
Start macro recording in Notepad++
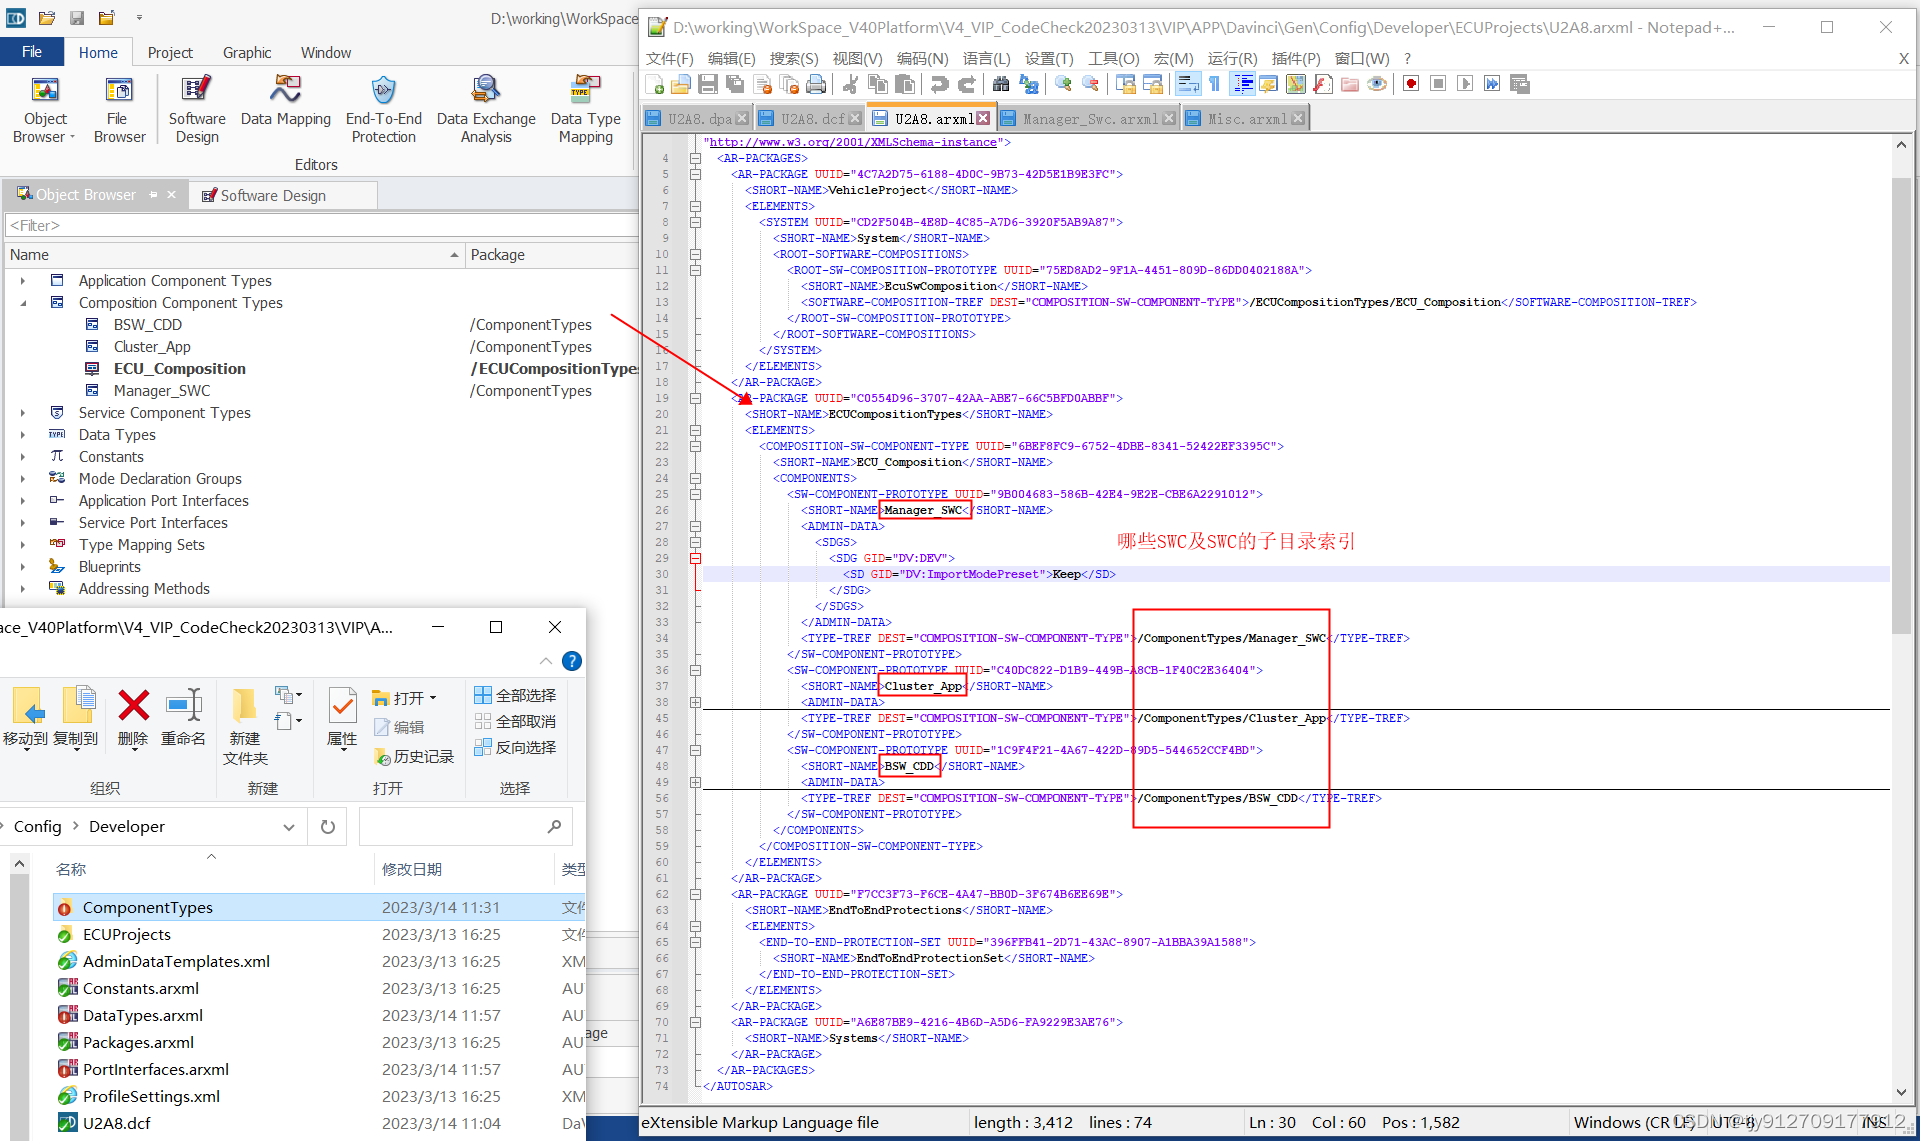[x=1411, y=84]
